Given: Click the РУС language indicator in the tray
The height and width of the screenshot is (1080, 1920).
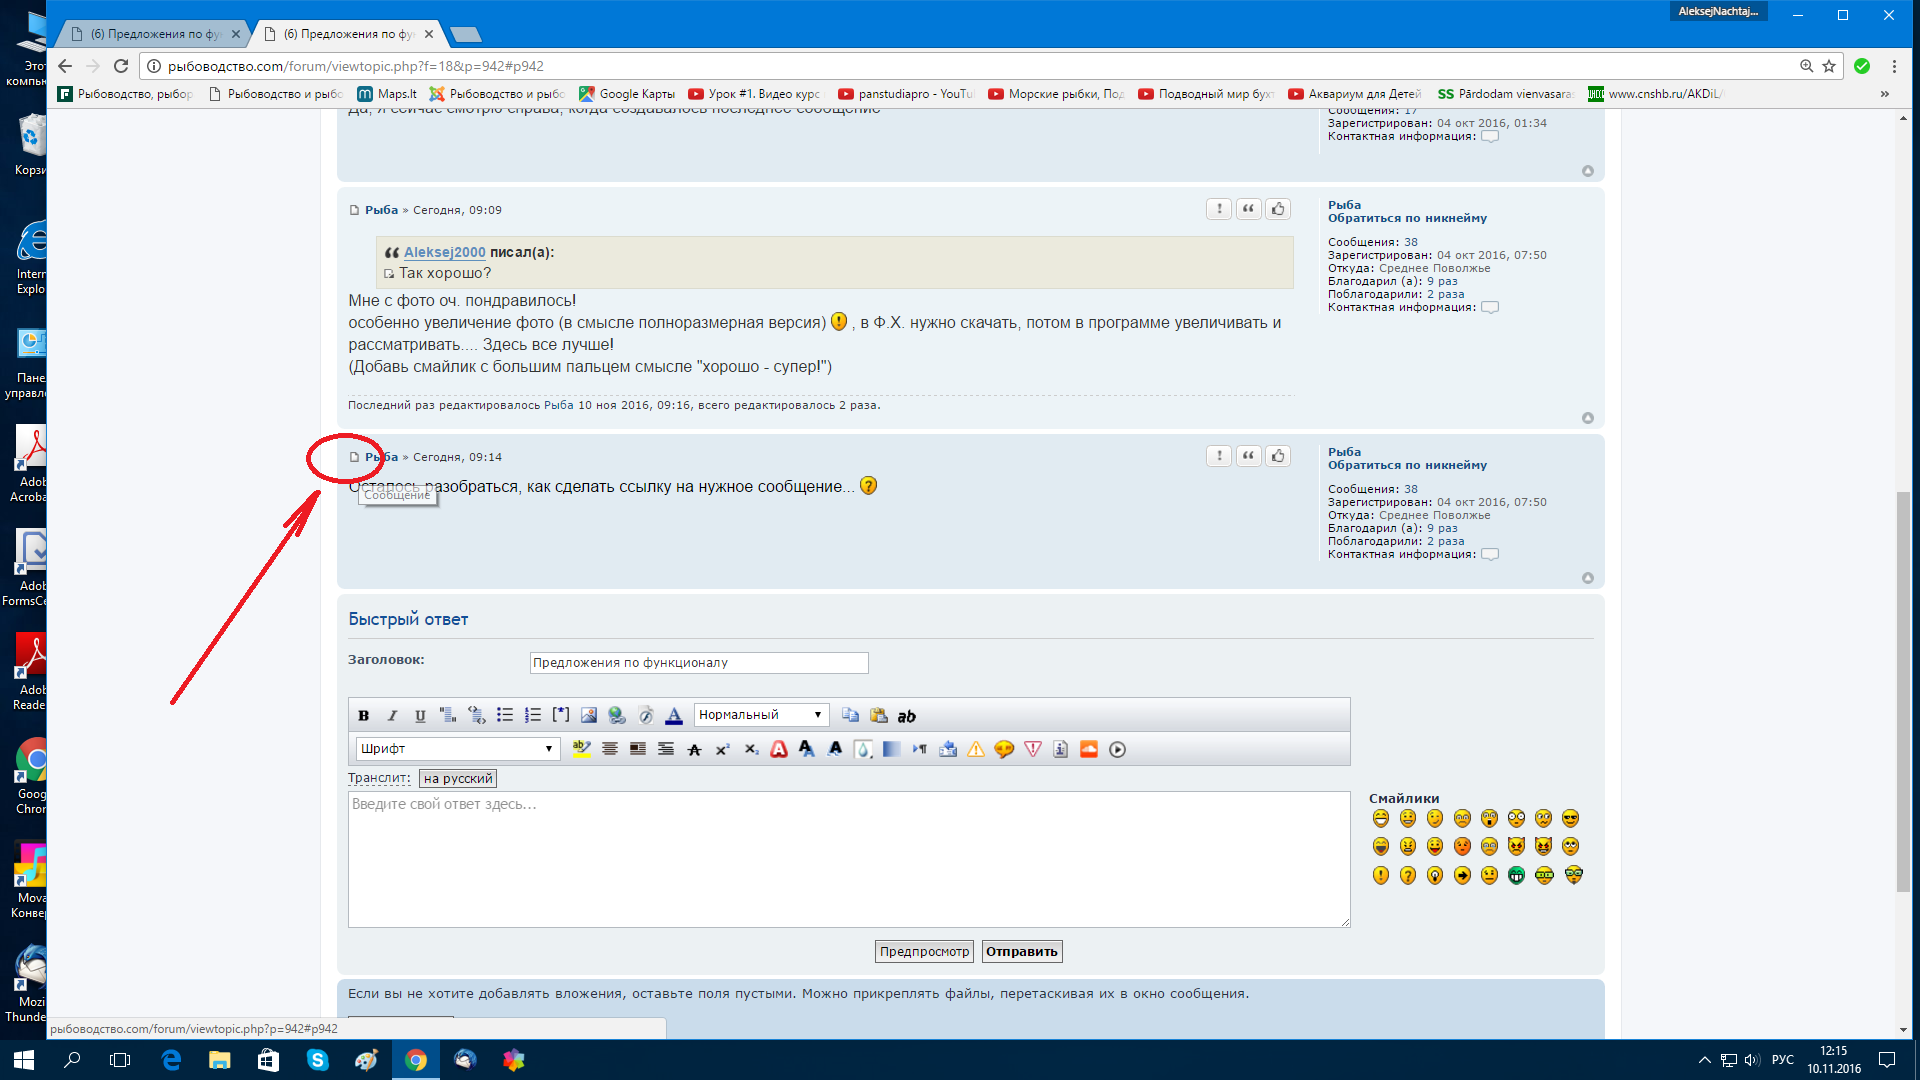Looking at the screenshot, I should (x=1783, y=1060).
